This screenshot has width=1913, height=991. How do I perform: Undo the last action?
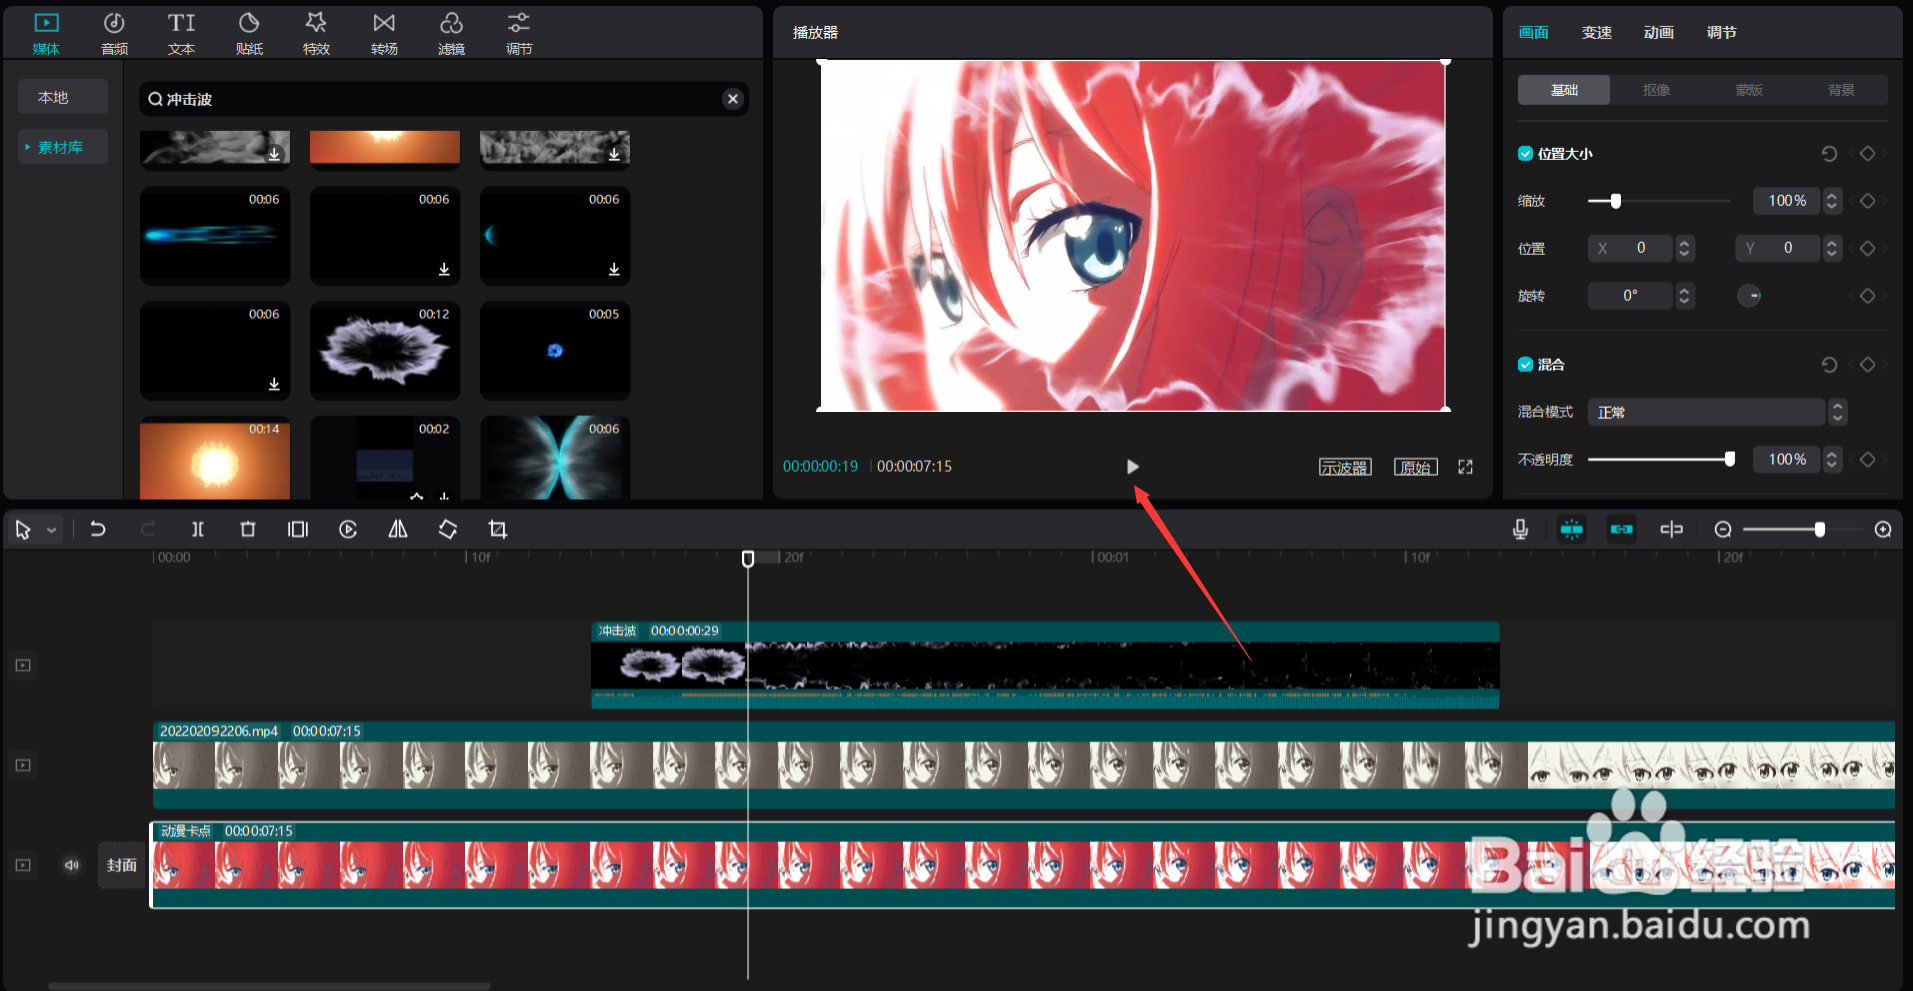98,529
